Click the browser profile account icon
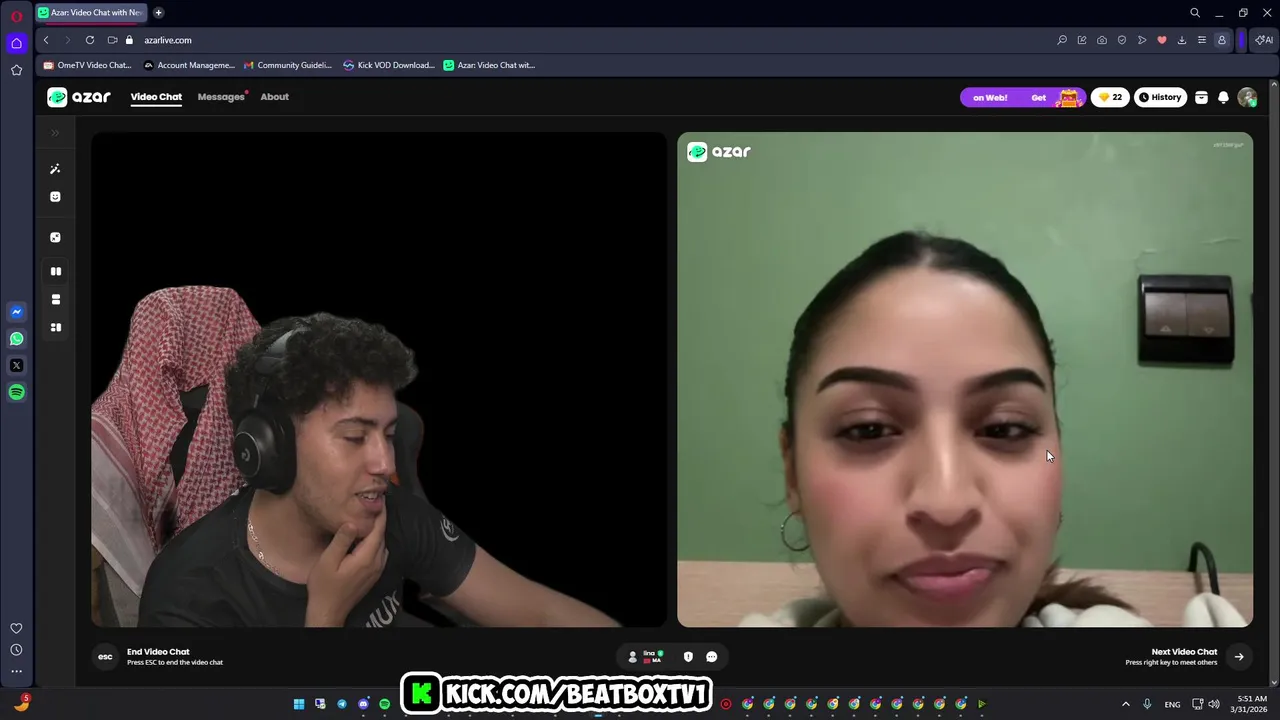This screenshot has width=1280, height=720. click(1221, 40)
